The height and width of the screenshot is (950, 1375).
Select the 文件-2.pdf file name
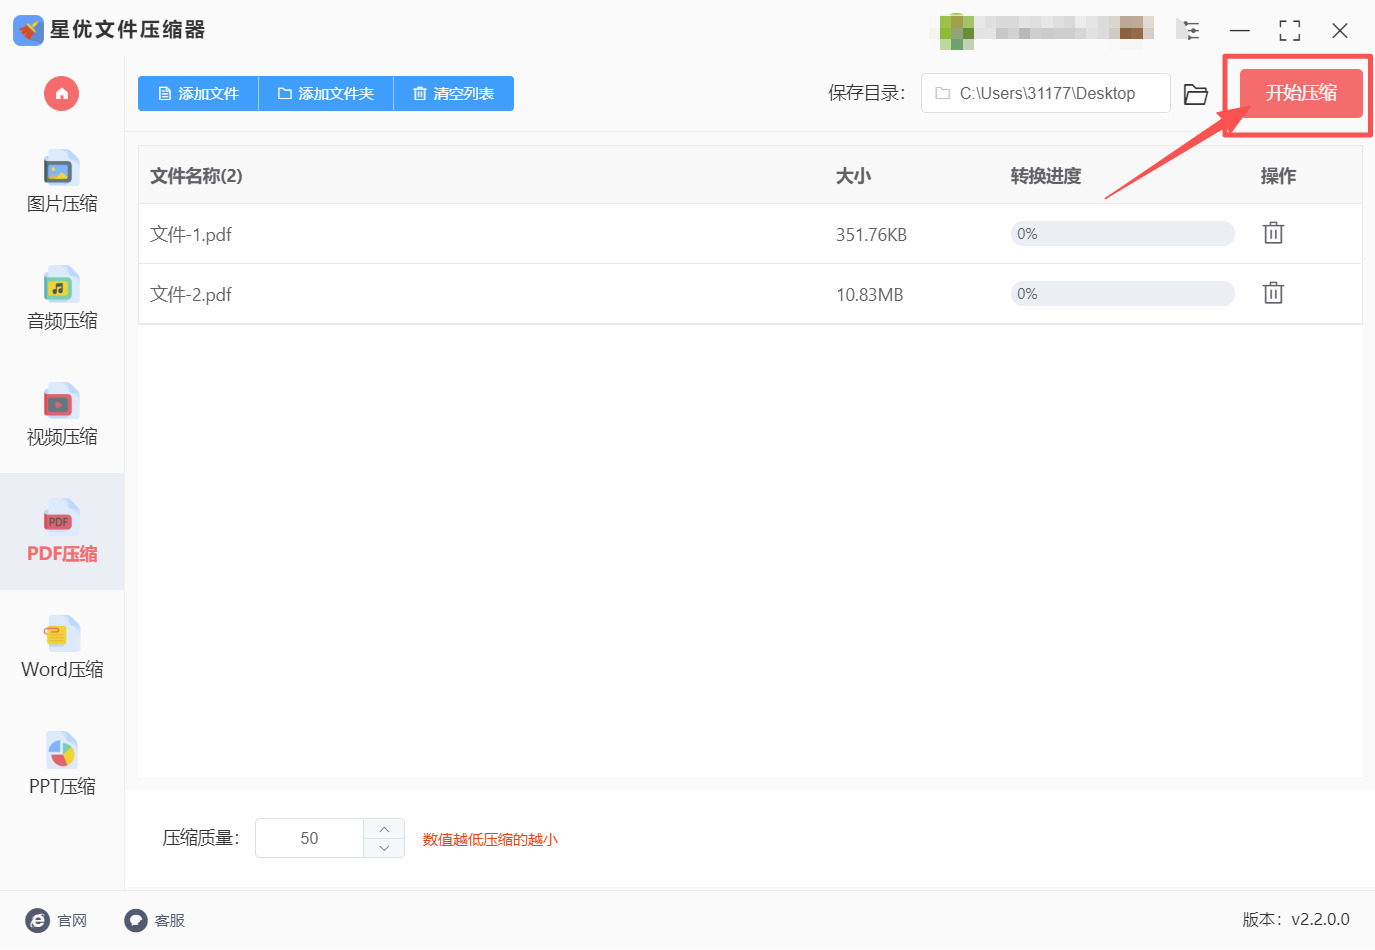[191, 295]
